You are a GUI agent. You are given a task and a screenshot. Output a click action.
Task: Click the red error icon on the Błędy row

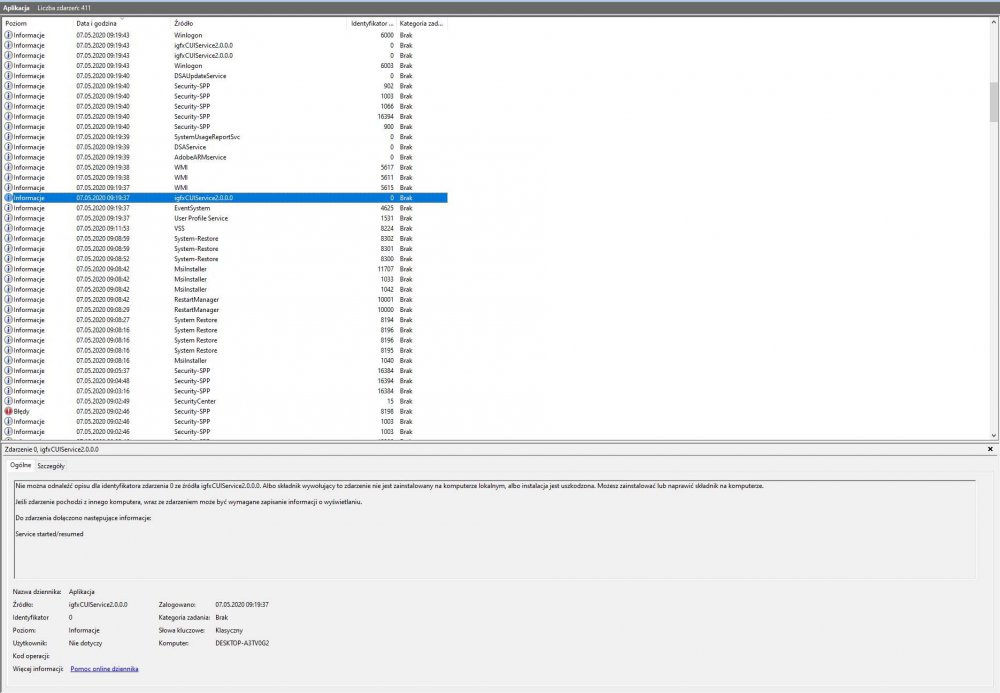(x=8, y=411)
